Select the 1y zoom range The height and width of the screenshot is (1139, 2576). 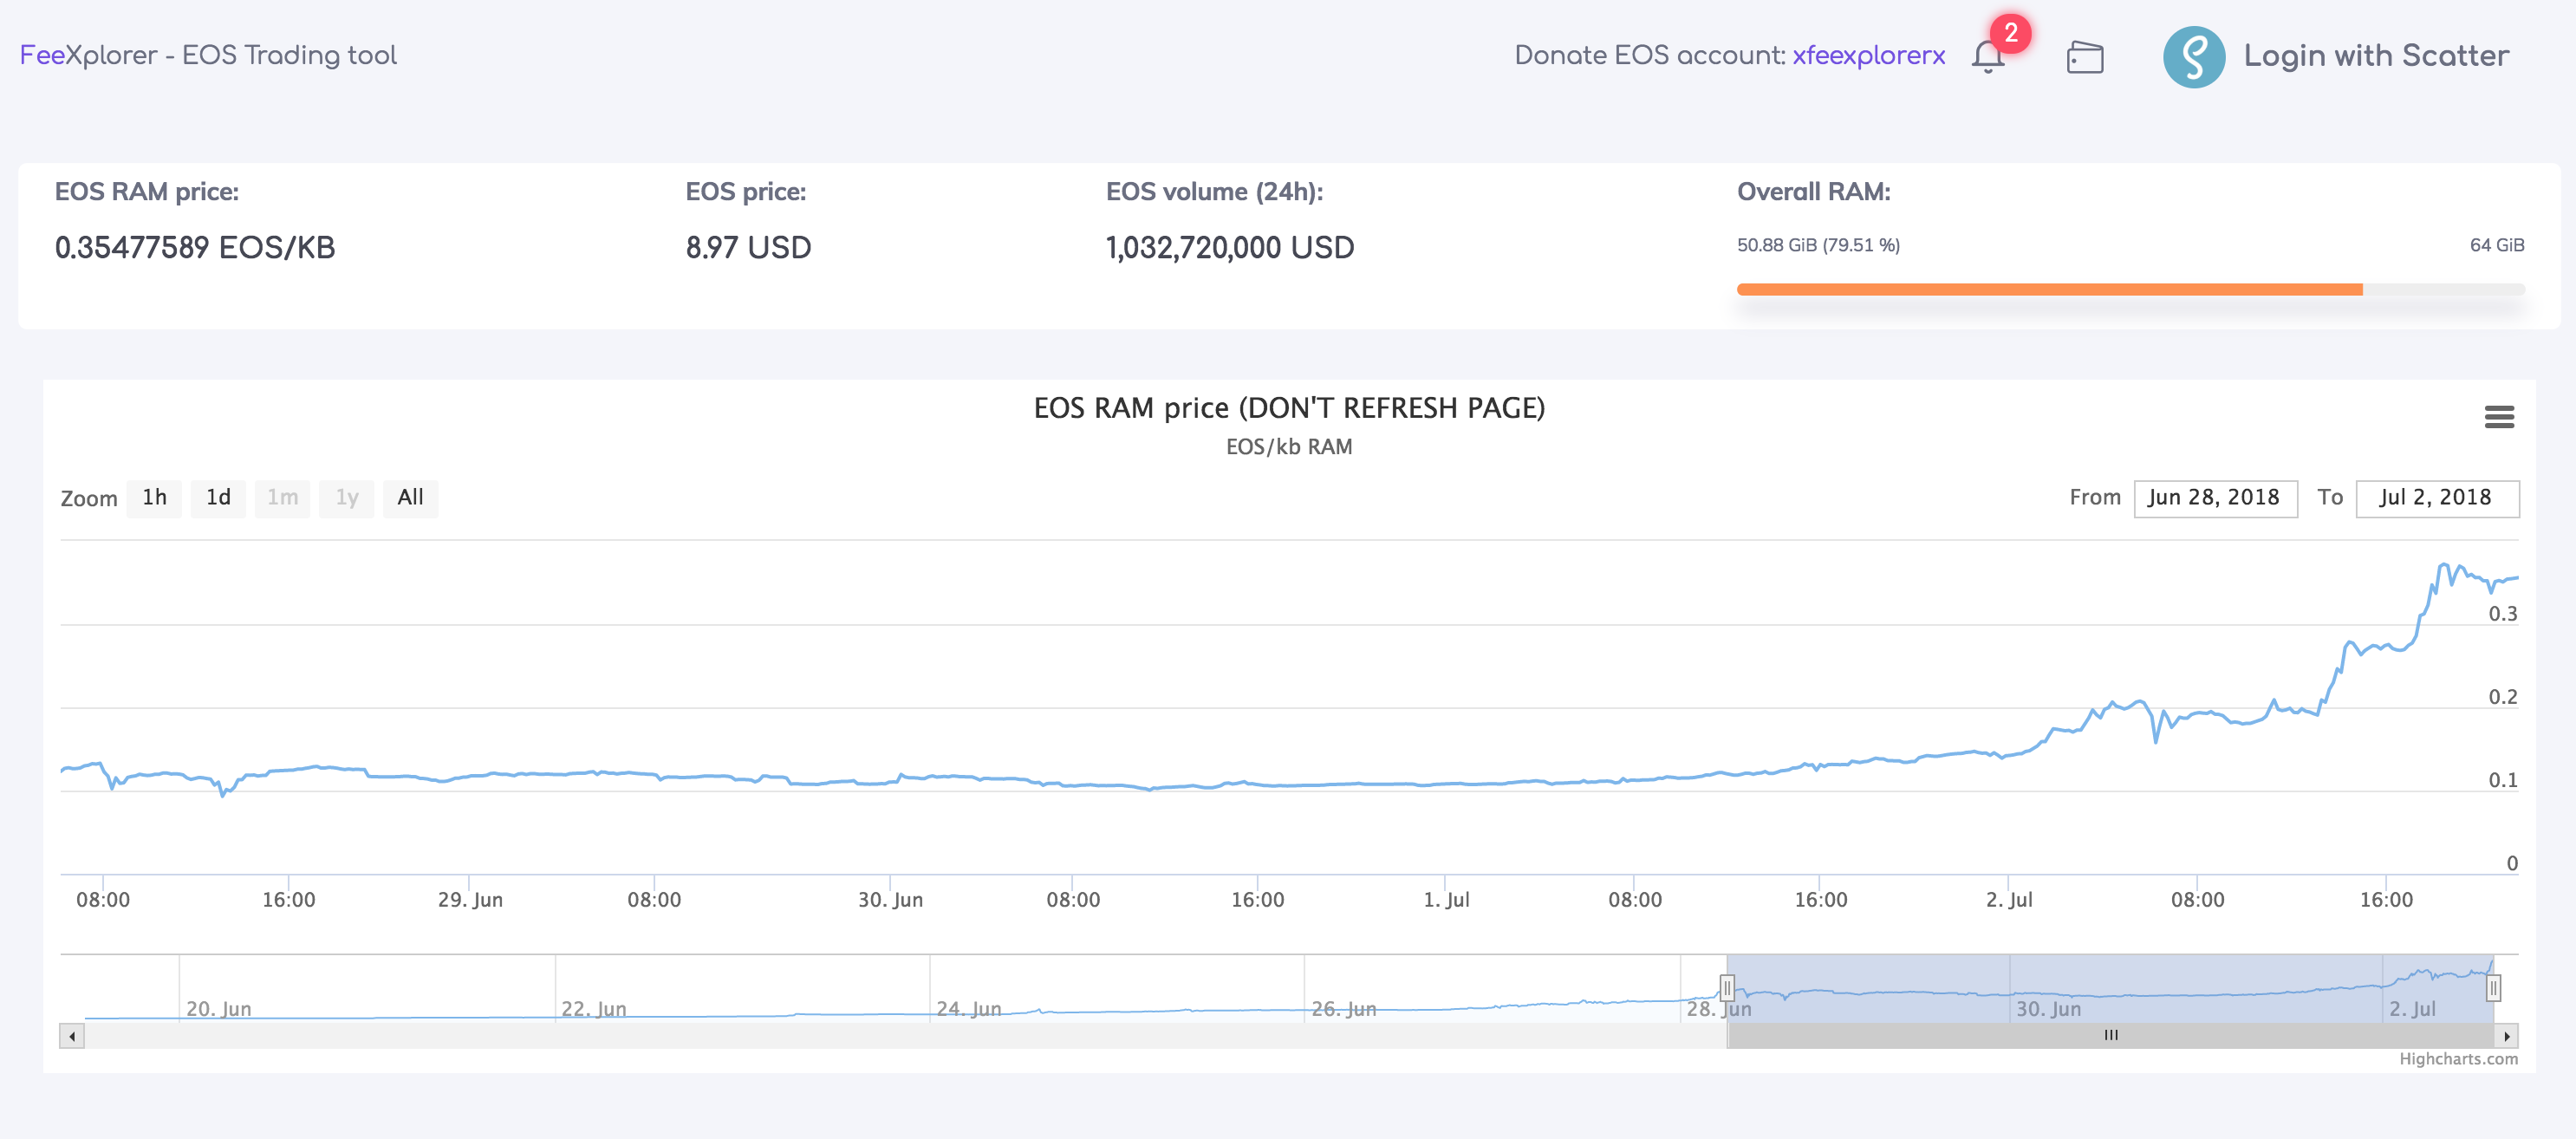[x=346, y=498]
